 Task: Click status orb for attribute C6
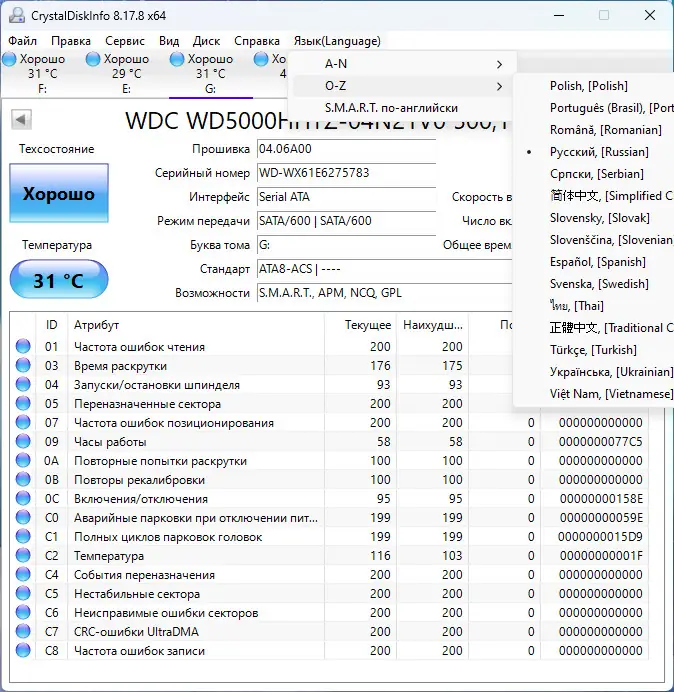pos(23,612)
